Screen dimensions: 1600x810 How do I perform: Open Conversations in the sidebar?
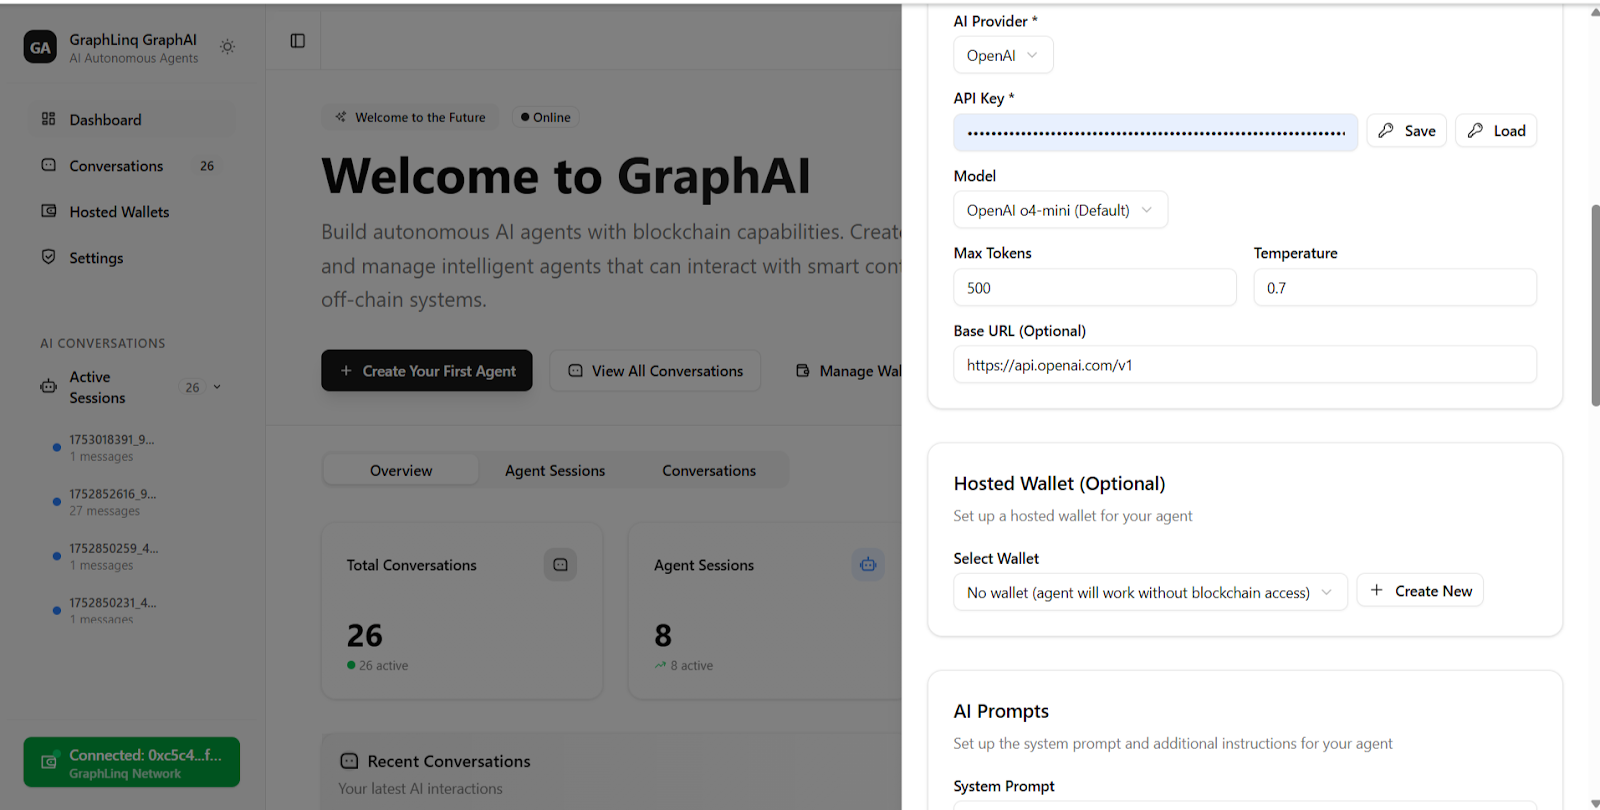132,166
